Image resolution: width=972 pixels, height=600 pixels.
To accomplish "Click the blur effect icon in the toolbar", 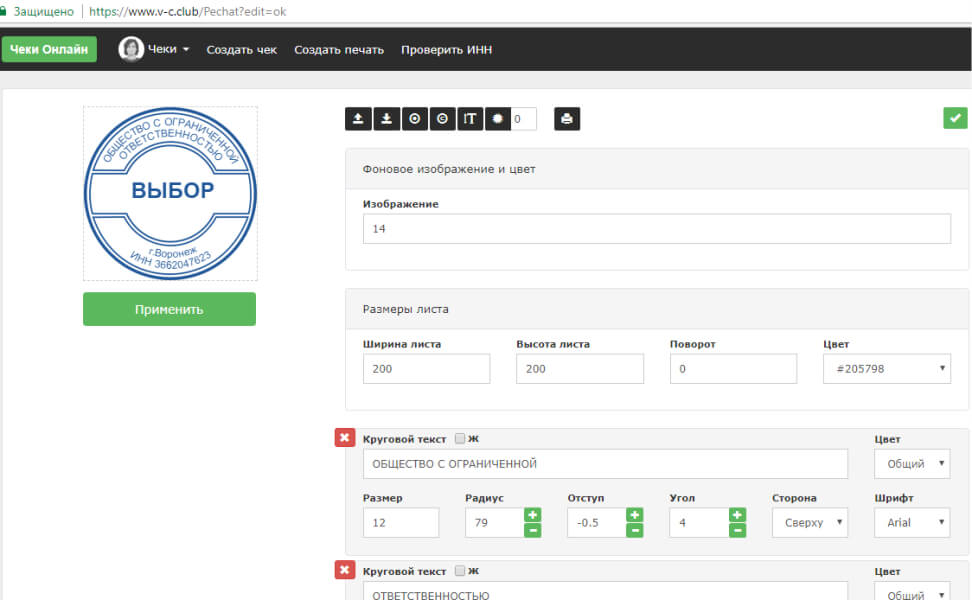I will click(x=498, y=119).
